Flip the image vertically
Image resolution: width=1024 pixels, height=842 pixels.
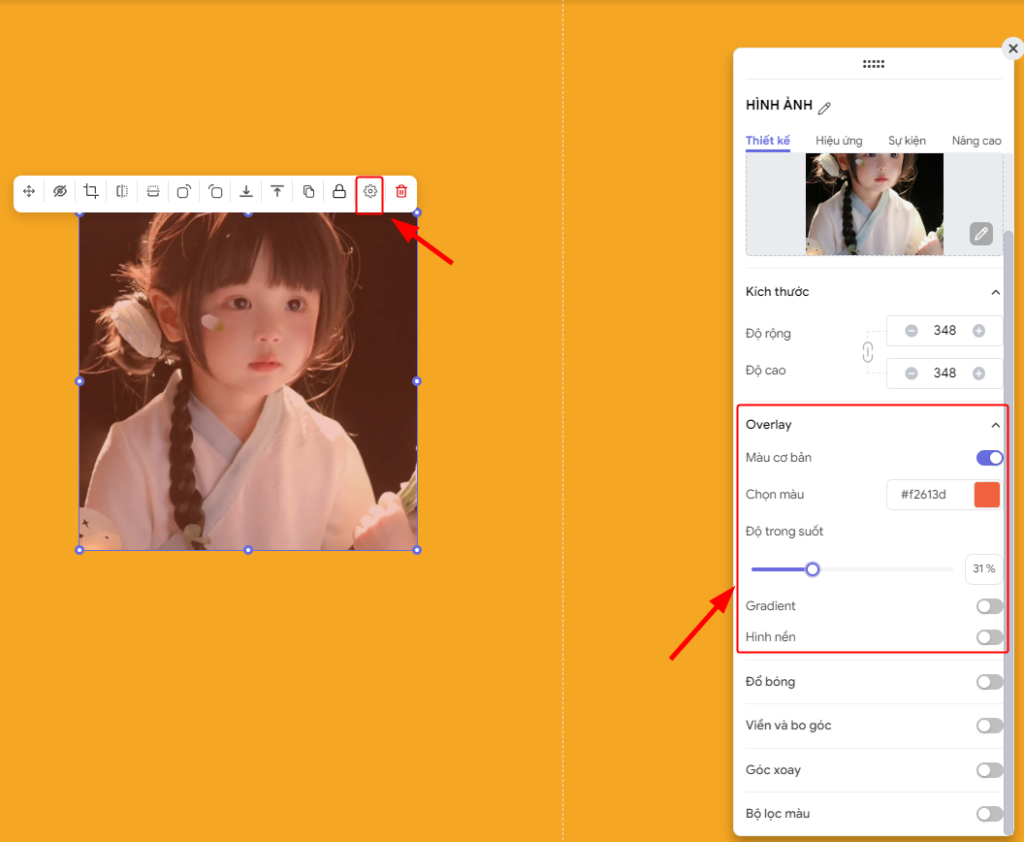click(x=153, y=191)
